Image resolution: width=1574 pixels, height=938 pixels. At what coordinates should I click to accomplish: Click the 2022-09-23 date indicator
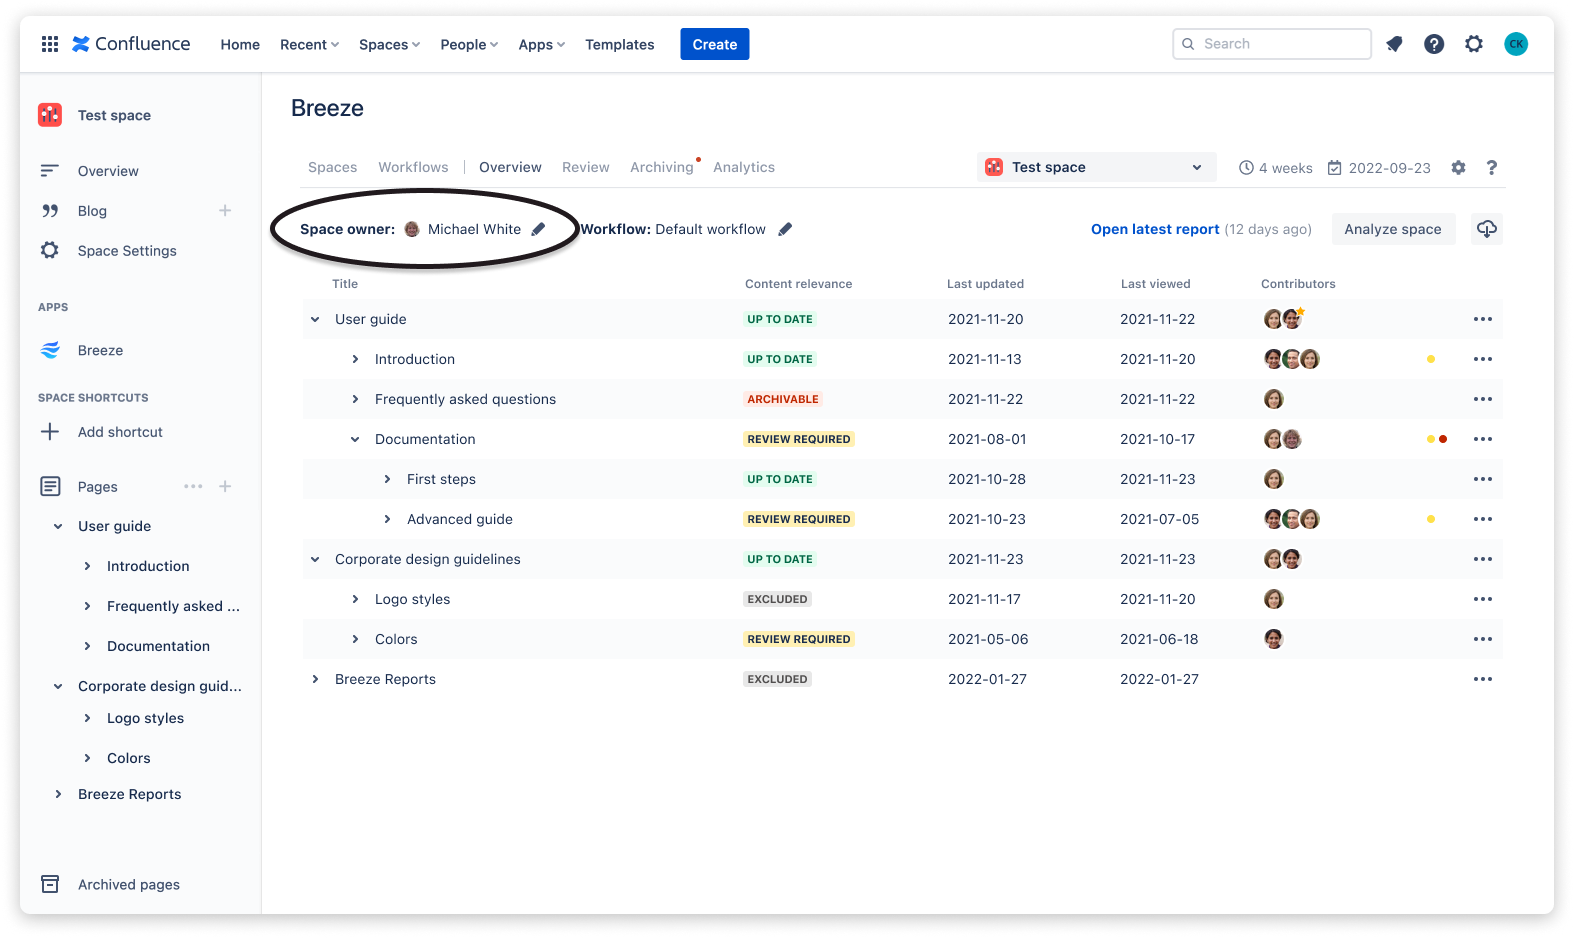[x=1379, y=168]
